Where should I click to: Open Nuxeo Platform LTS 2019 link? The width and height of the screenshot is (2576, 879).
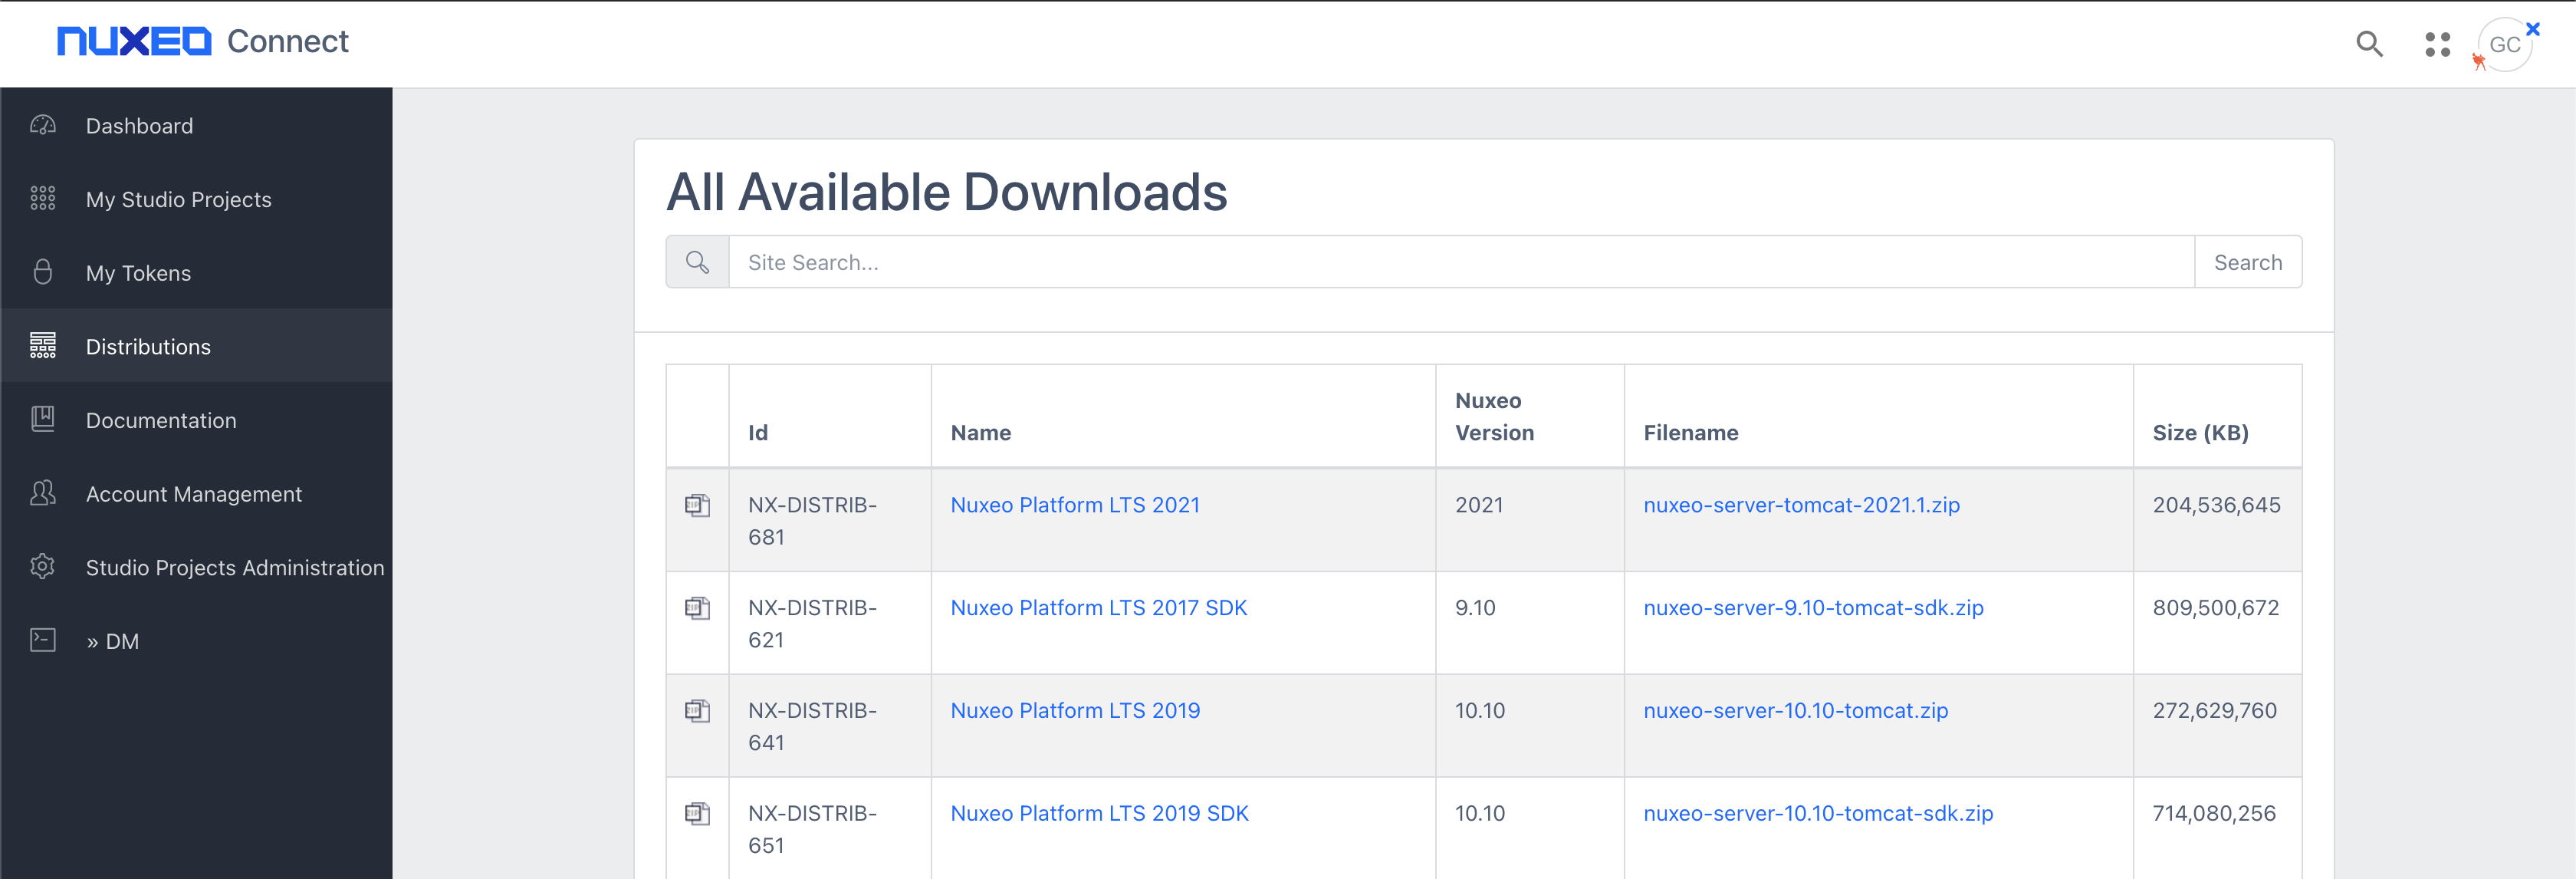1075,711
